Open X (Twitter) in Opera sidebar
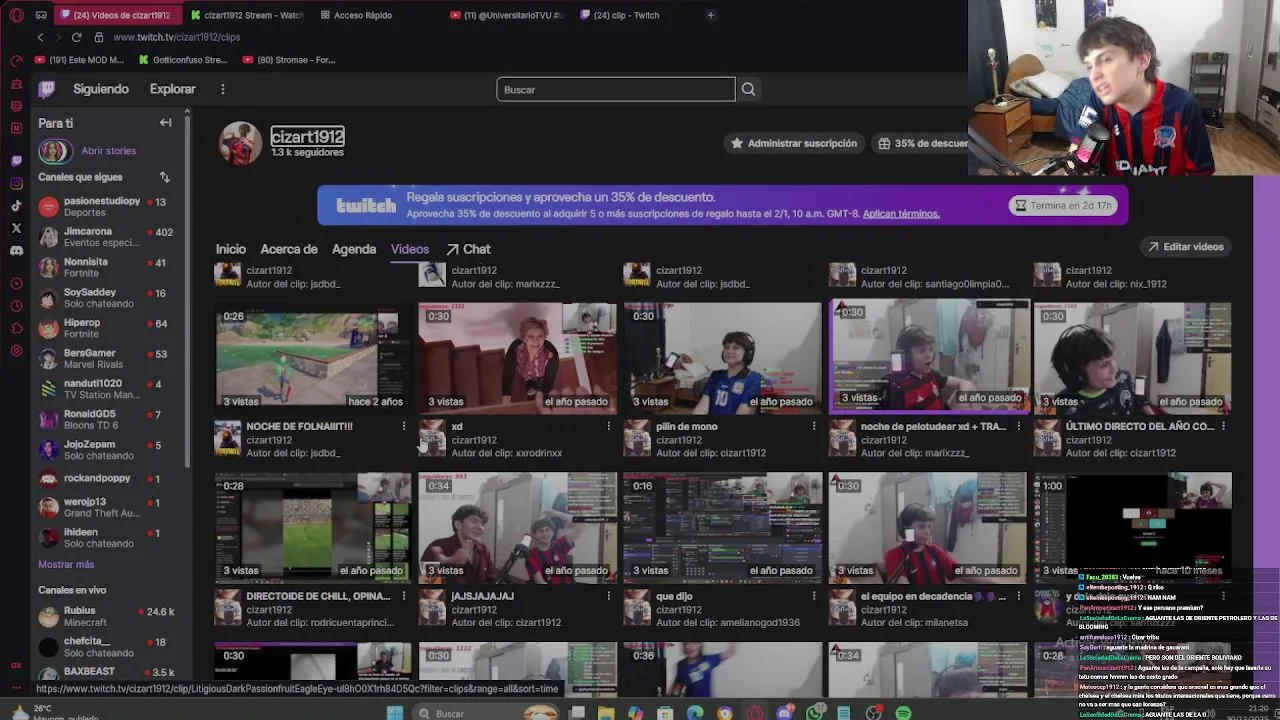 pos(16,228)
